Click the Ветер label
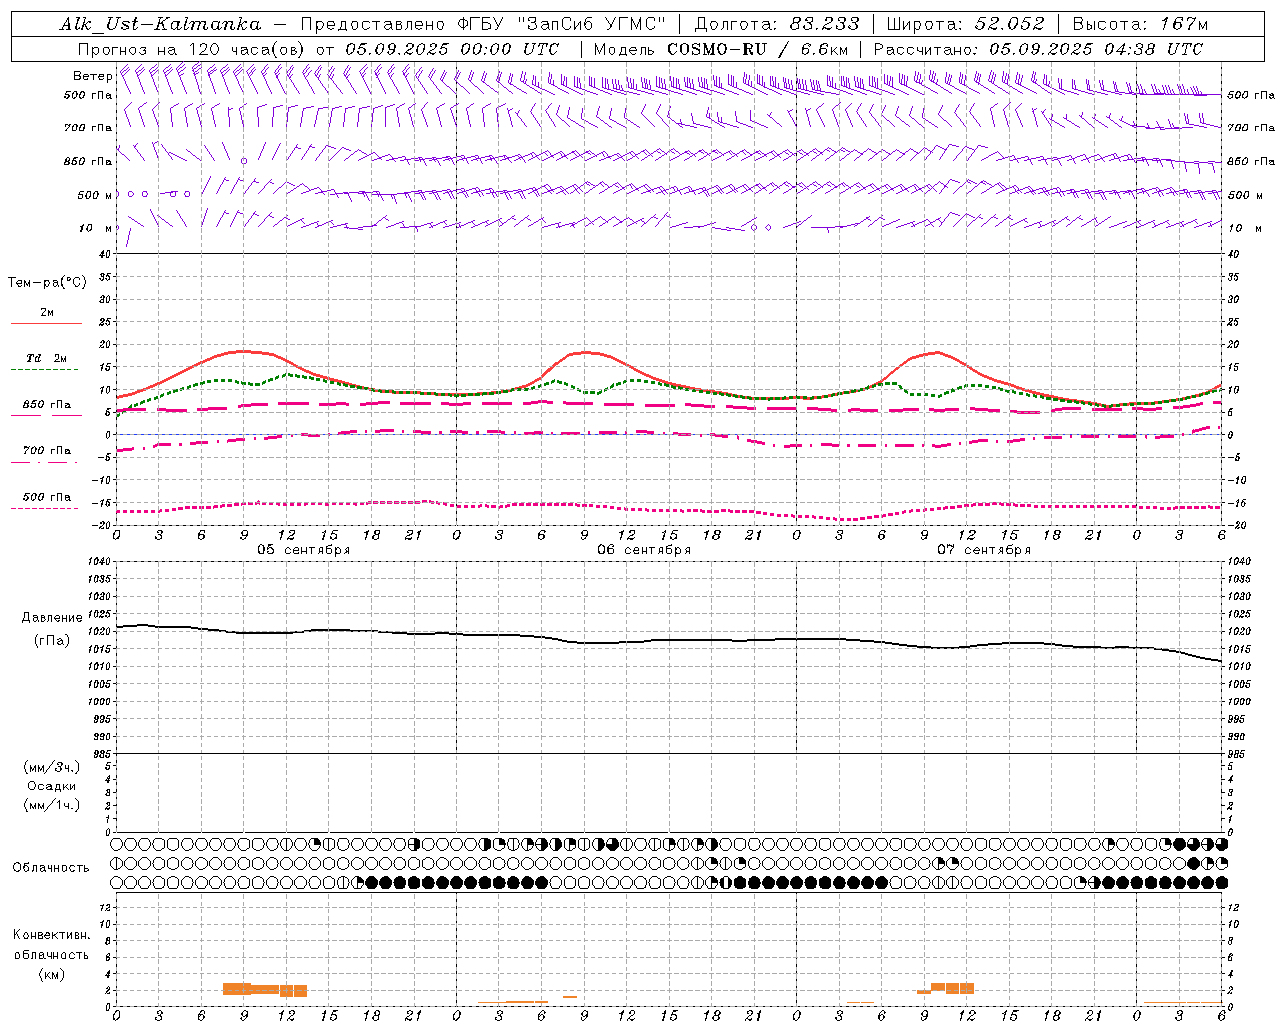 point(92,76)
